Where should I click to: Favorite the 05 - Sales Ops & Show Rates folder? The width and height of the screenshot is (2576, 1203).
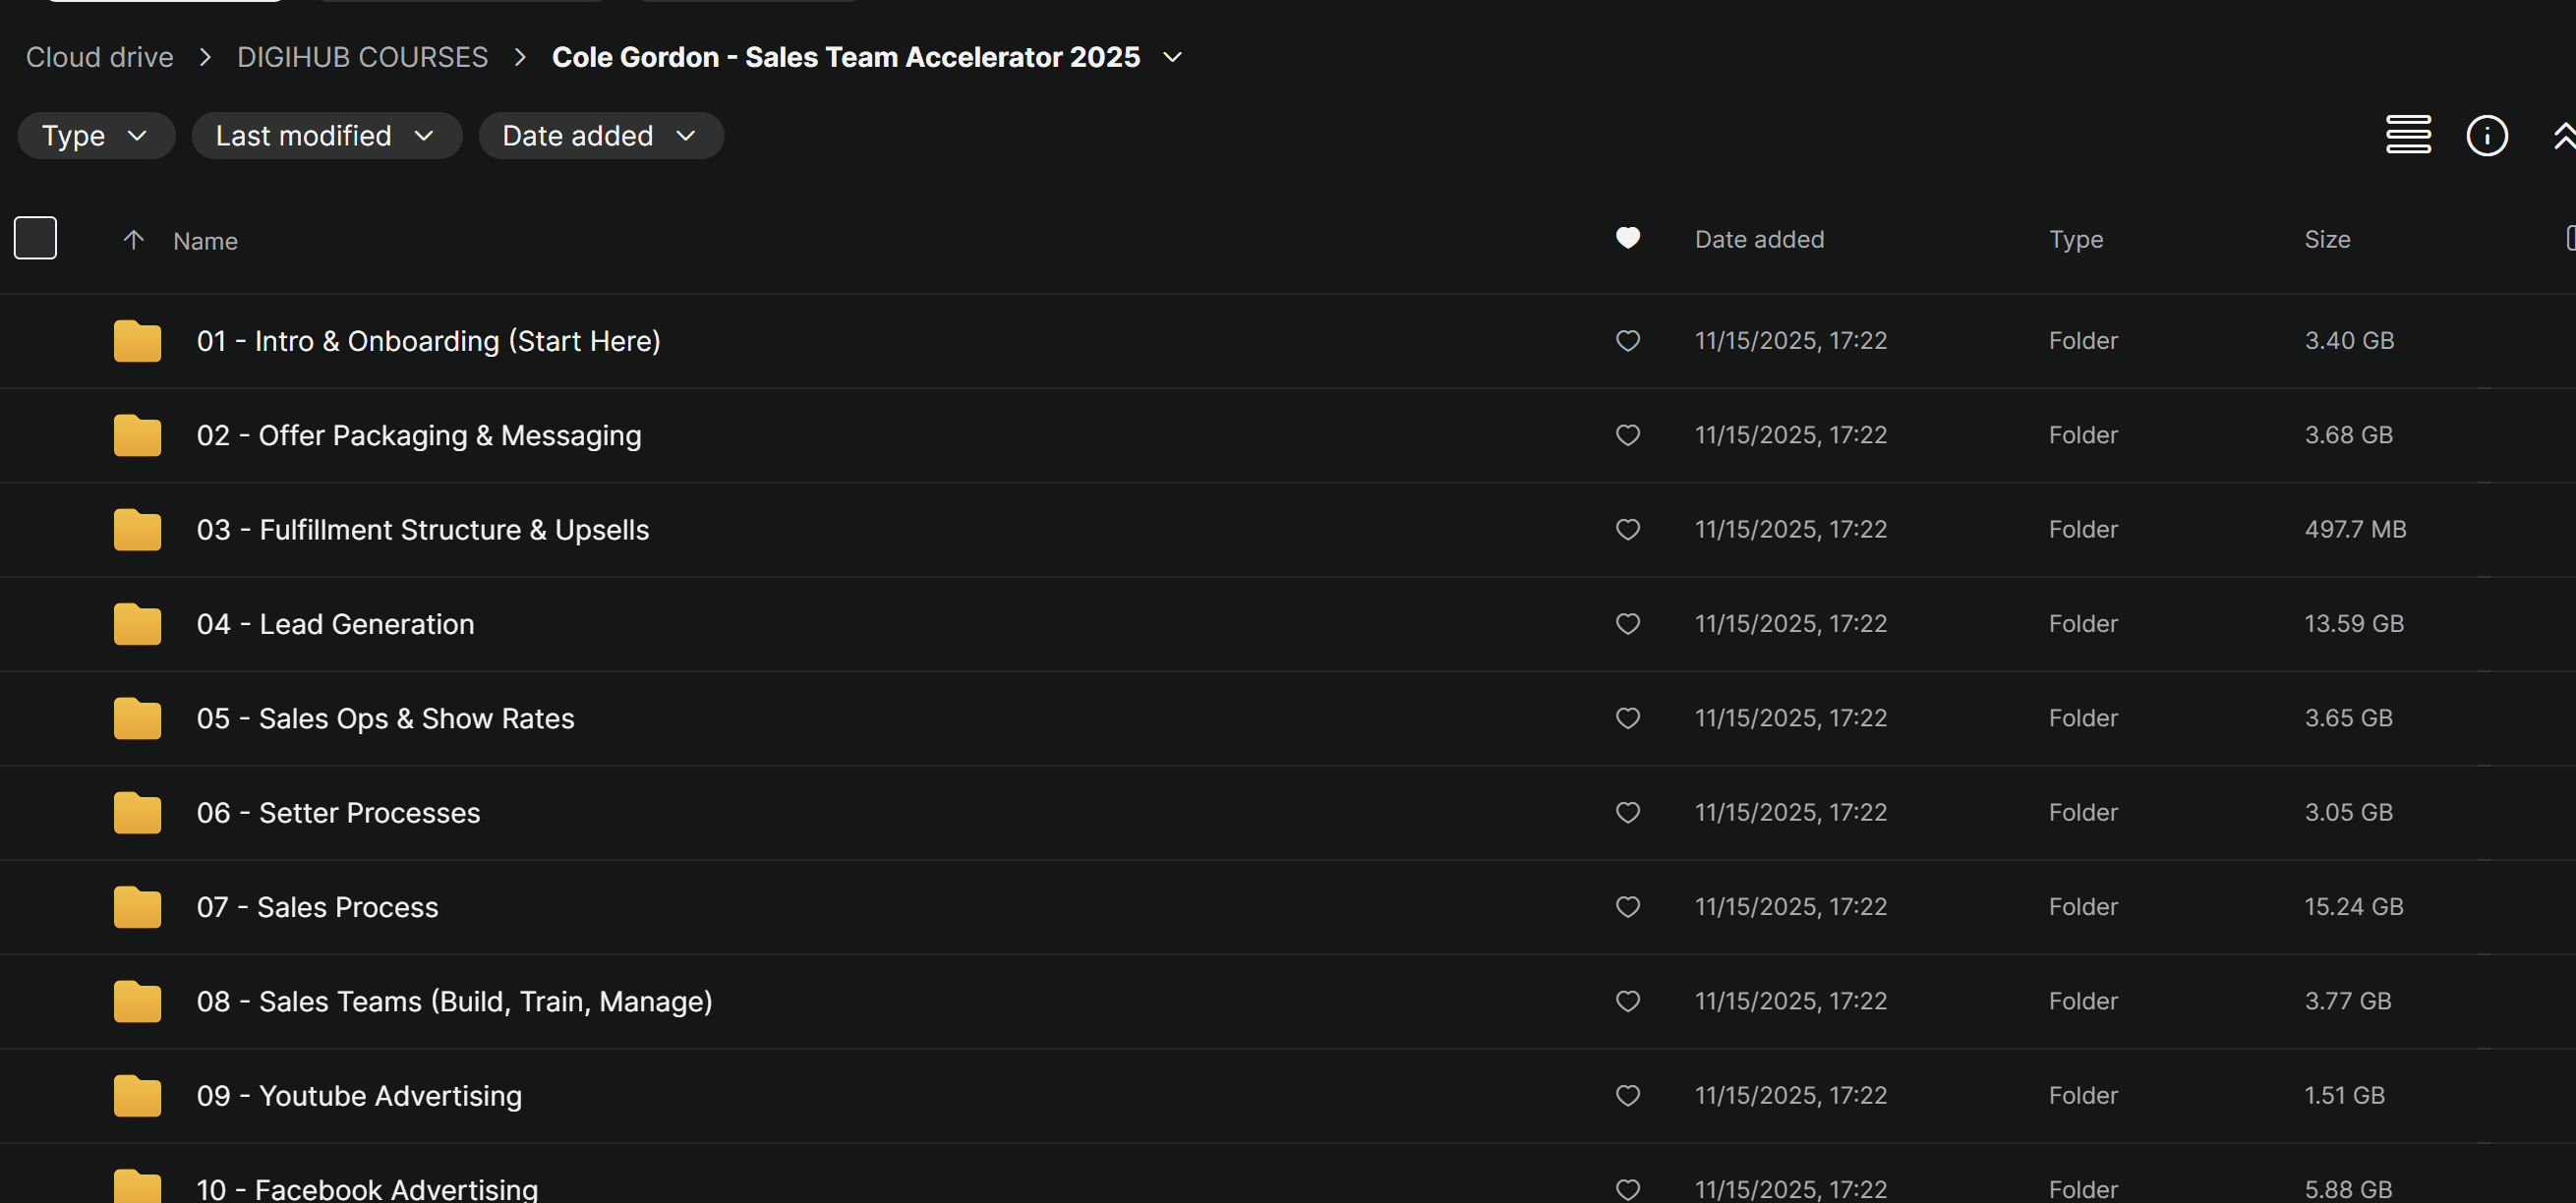click(x=1627, y=718)
